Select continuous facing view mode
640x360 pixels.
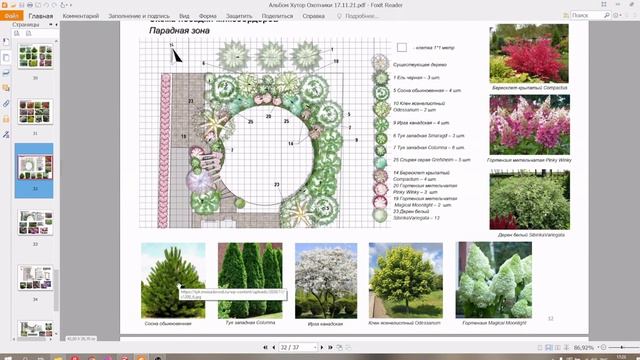click(567, 348)
